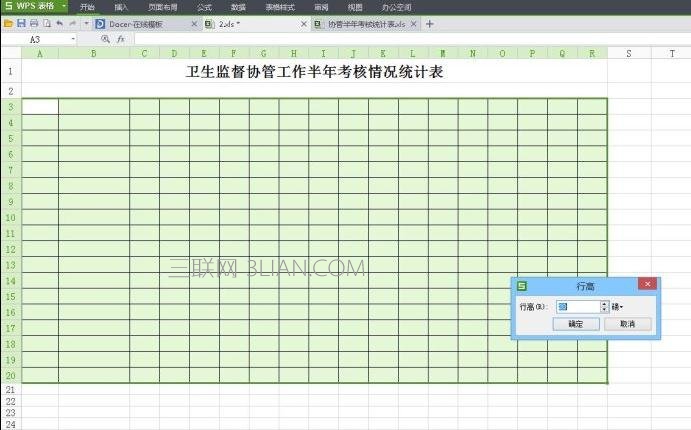Open the 视图 ribbon tab
691x430 pixels.
point(355,7)
